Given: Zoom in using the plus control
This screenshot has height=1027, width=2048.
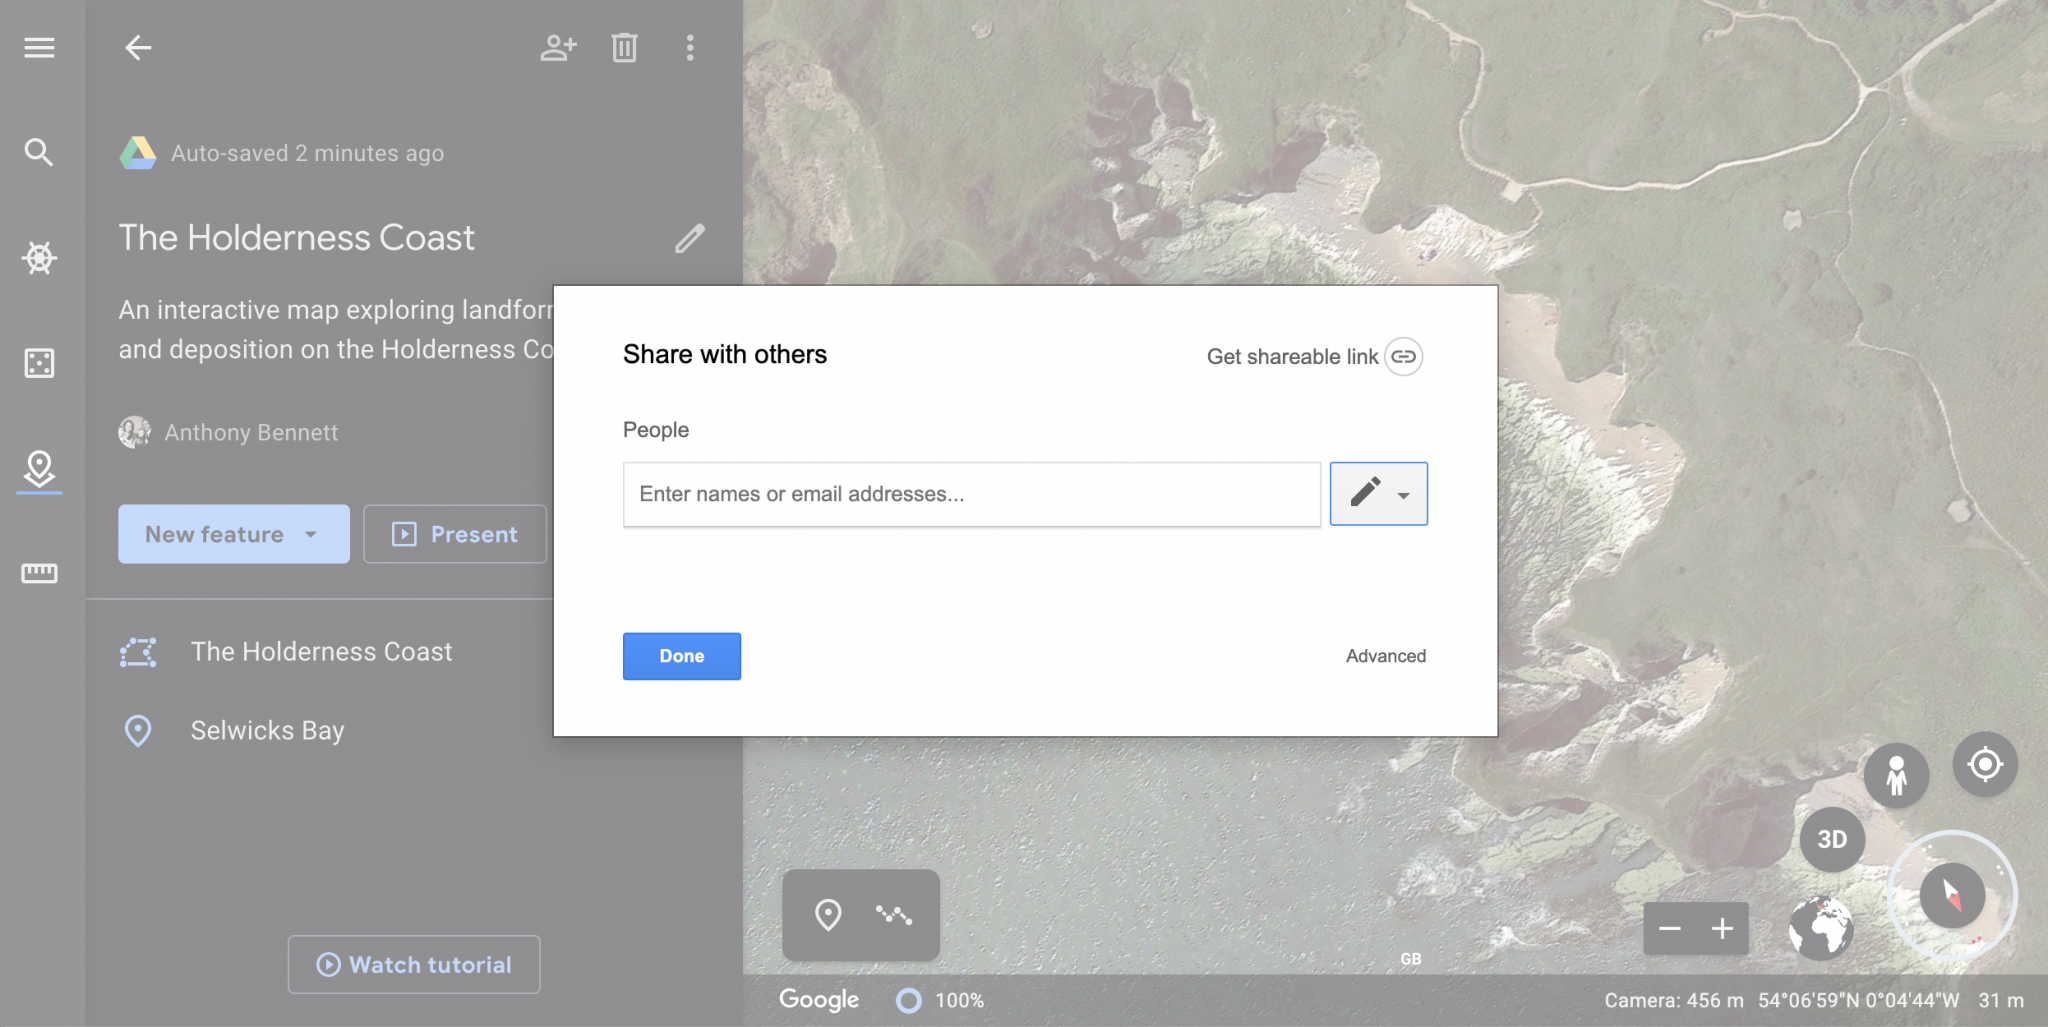Looking at the screenshot, I should coord(1722,929).
